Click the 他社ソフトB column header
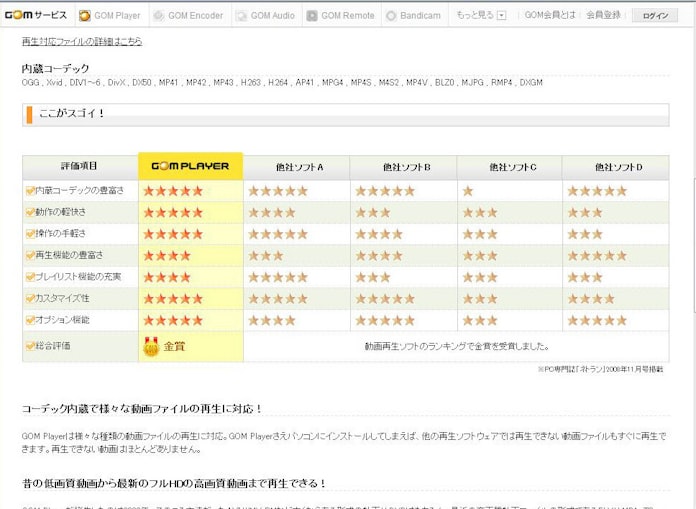 403,167
